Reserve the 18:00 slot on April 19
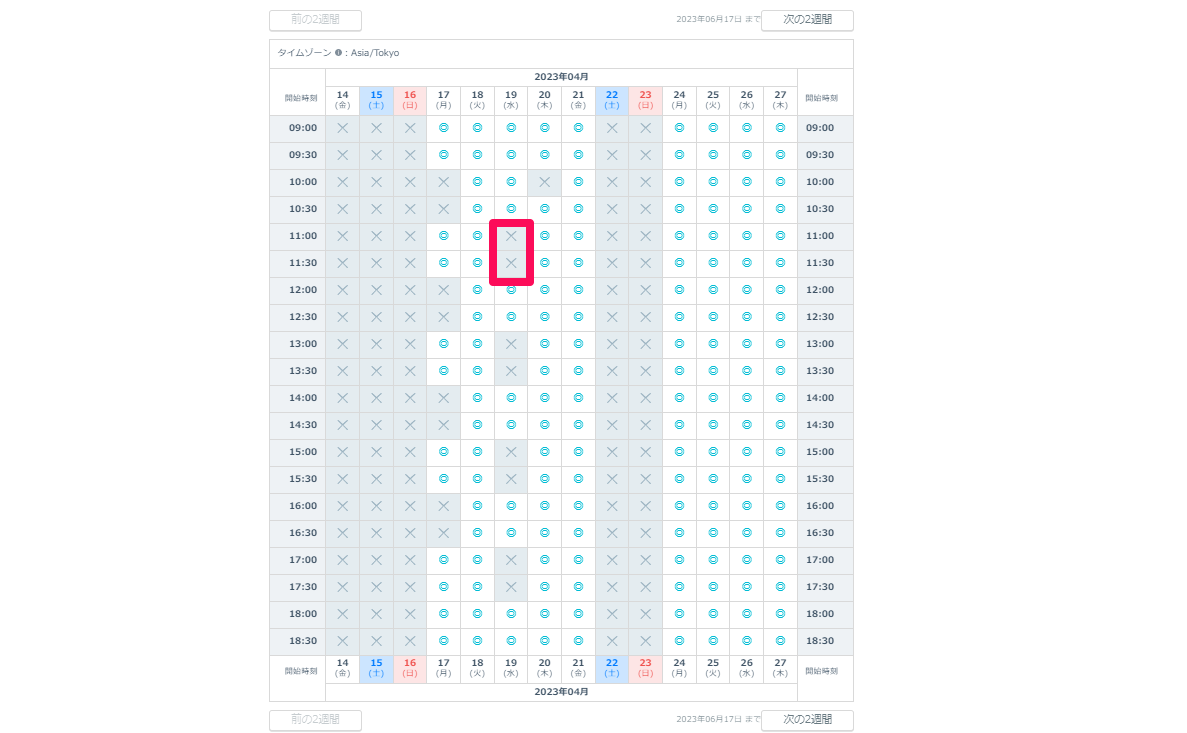Screen dimensions: 1187x733 511,614
